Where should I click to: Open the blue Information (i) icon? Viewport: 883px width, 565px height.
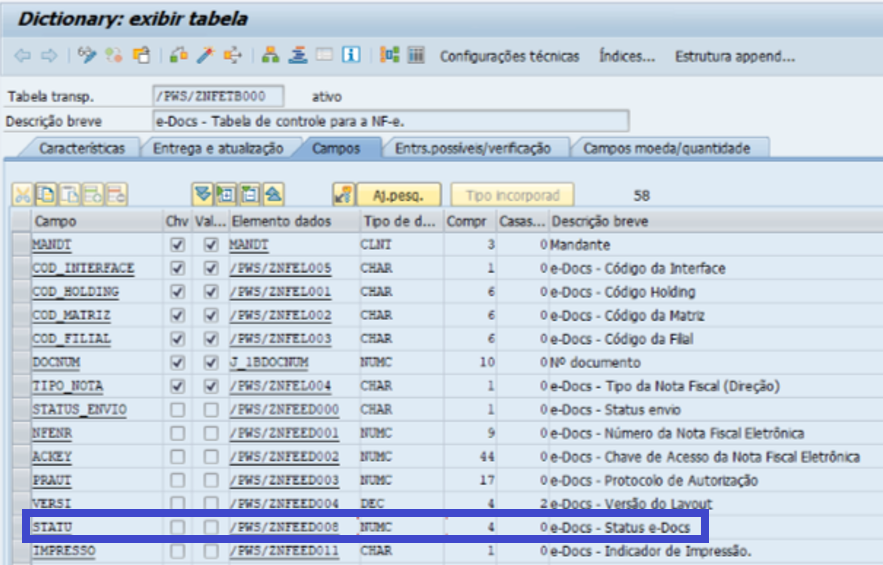[x=351, y=56]
